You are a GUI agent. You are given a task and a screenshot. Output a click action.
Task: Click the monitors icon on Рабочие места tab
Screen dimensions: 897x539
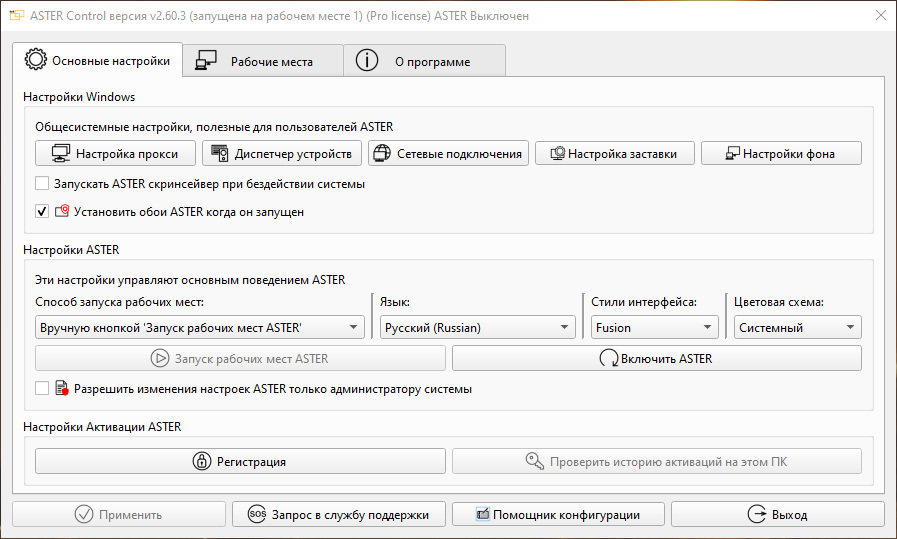(206, 60)
